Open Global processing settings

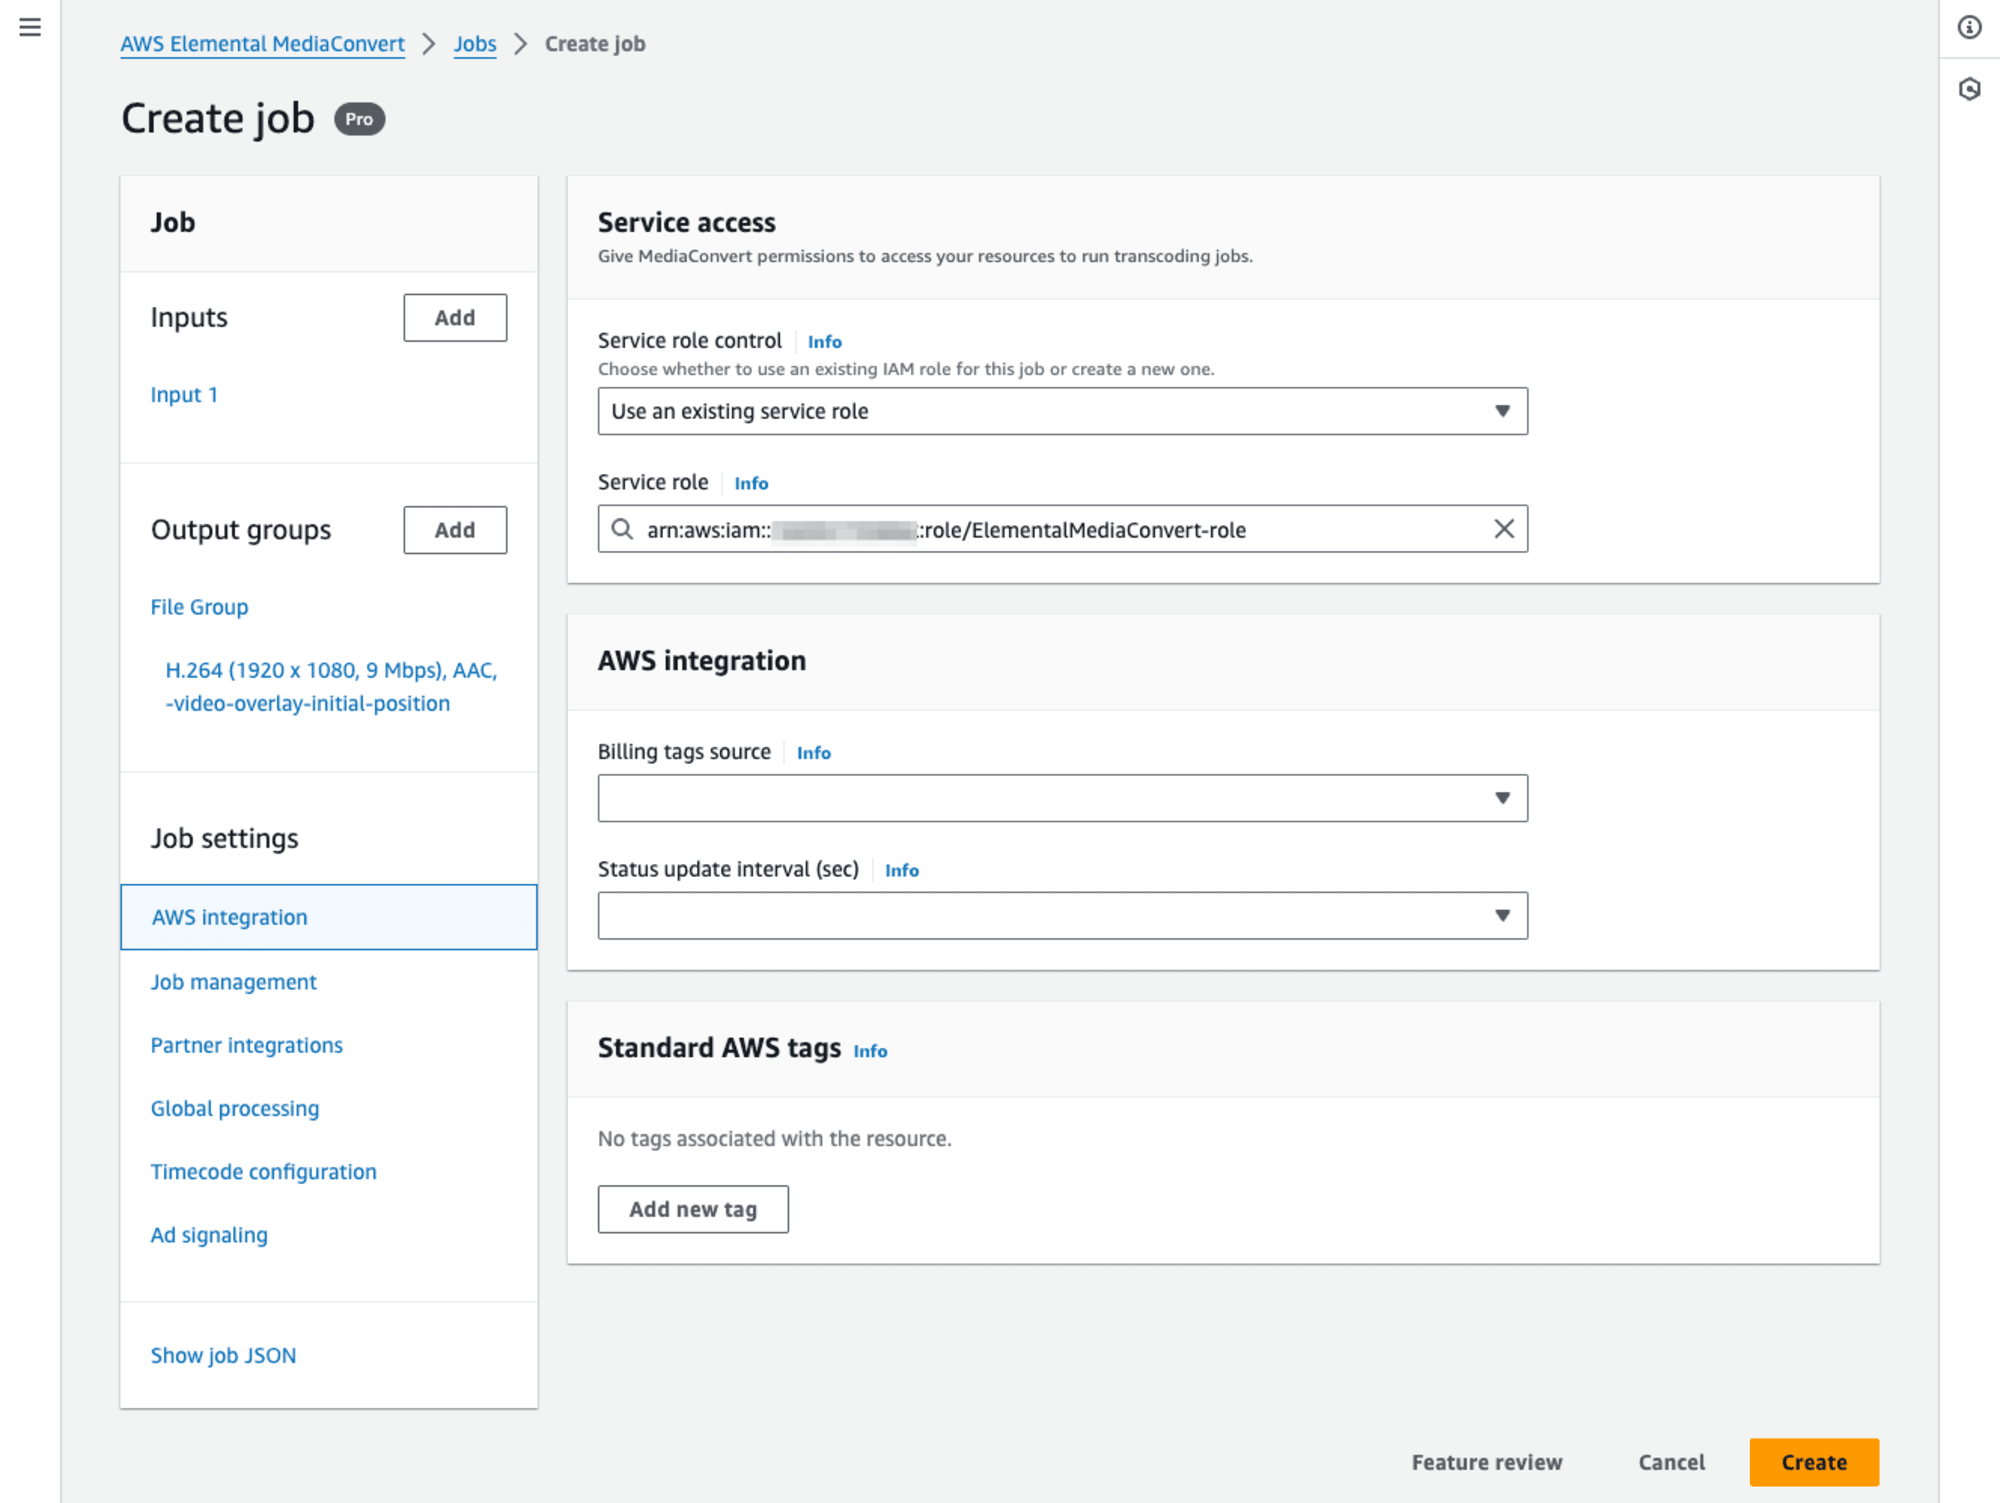tap(235, 1108)
